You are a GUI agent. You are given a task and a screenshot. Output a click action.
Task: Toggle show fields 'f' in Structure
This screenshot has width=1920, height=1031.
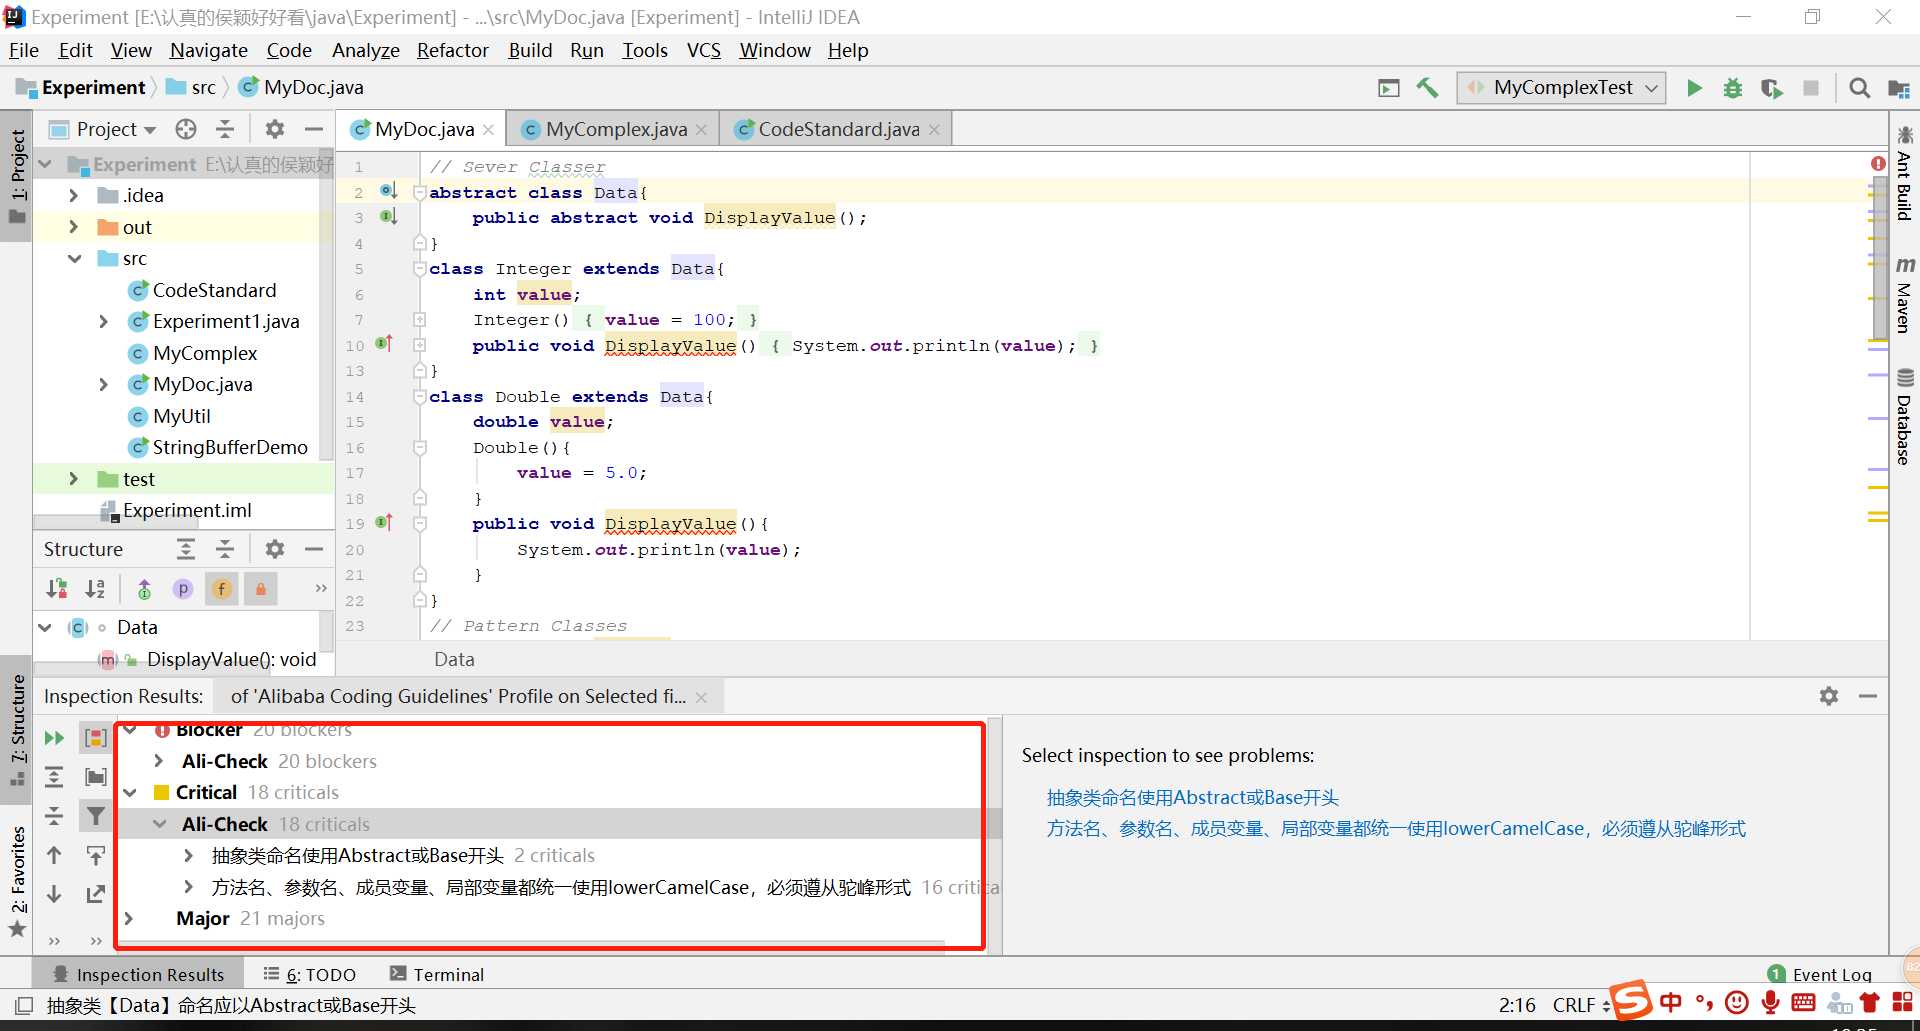(221, 589)
